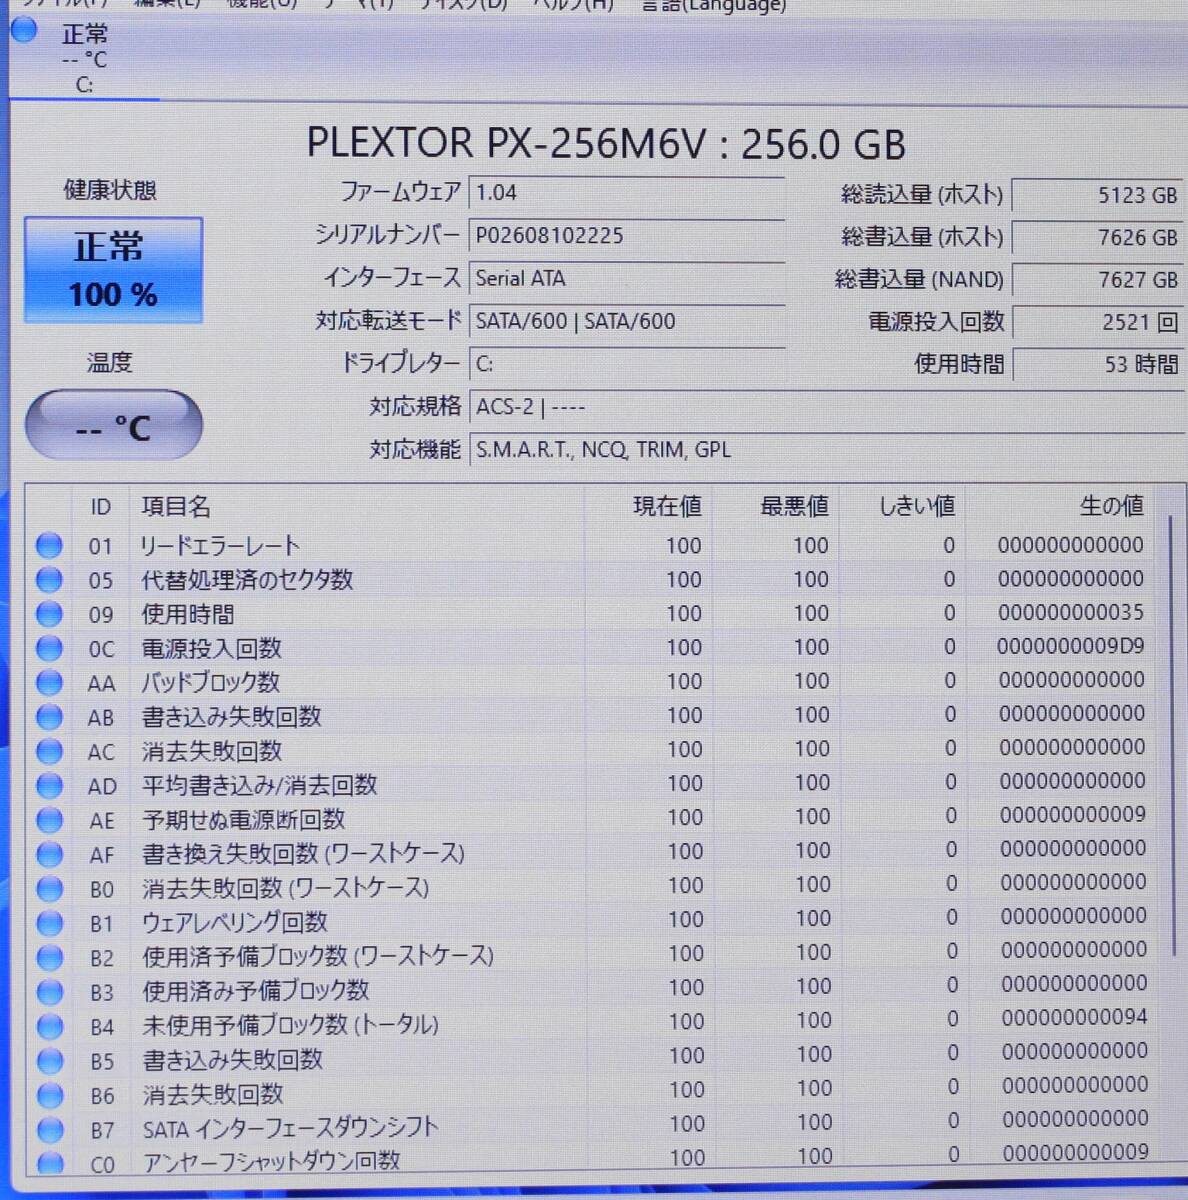Click the status icon next to 電源投入回数
The image size is (1188, 1200).
point(49,647)
